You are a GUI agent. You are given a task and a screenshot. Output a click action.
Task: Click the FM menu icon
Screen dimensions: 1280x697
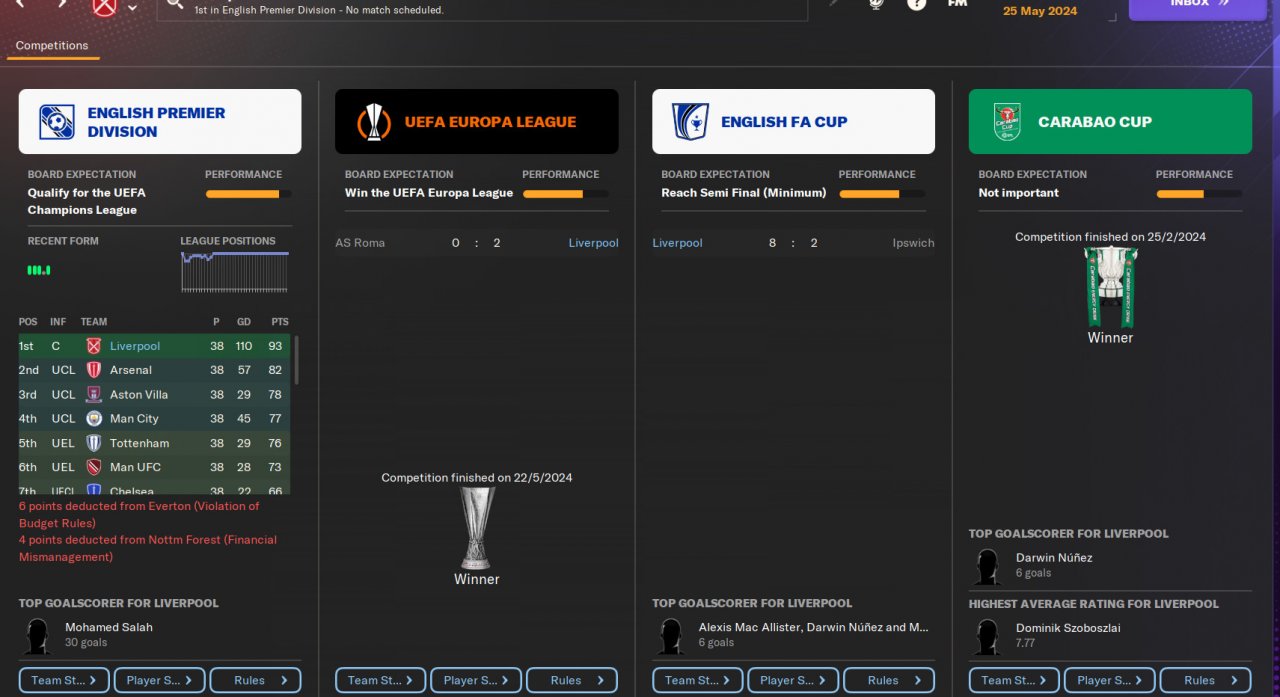click(x=957, y=4)
